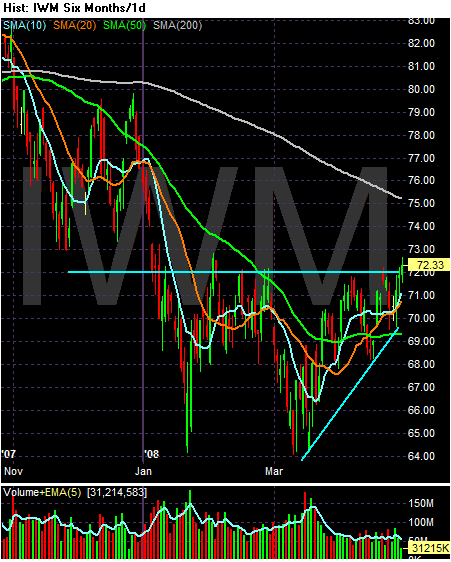Click the 150M volume axis label
This screenshot has width=451, height=562.
coord(421,504)
